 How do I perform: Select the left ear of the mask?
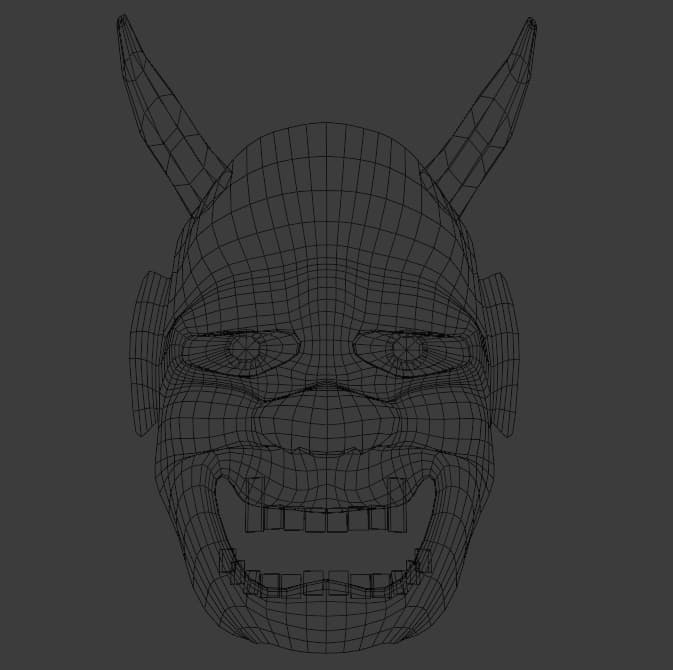pos(148,355)
